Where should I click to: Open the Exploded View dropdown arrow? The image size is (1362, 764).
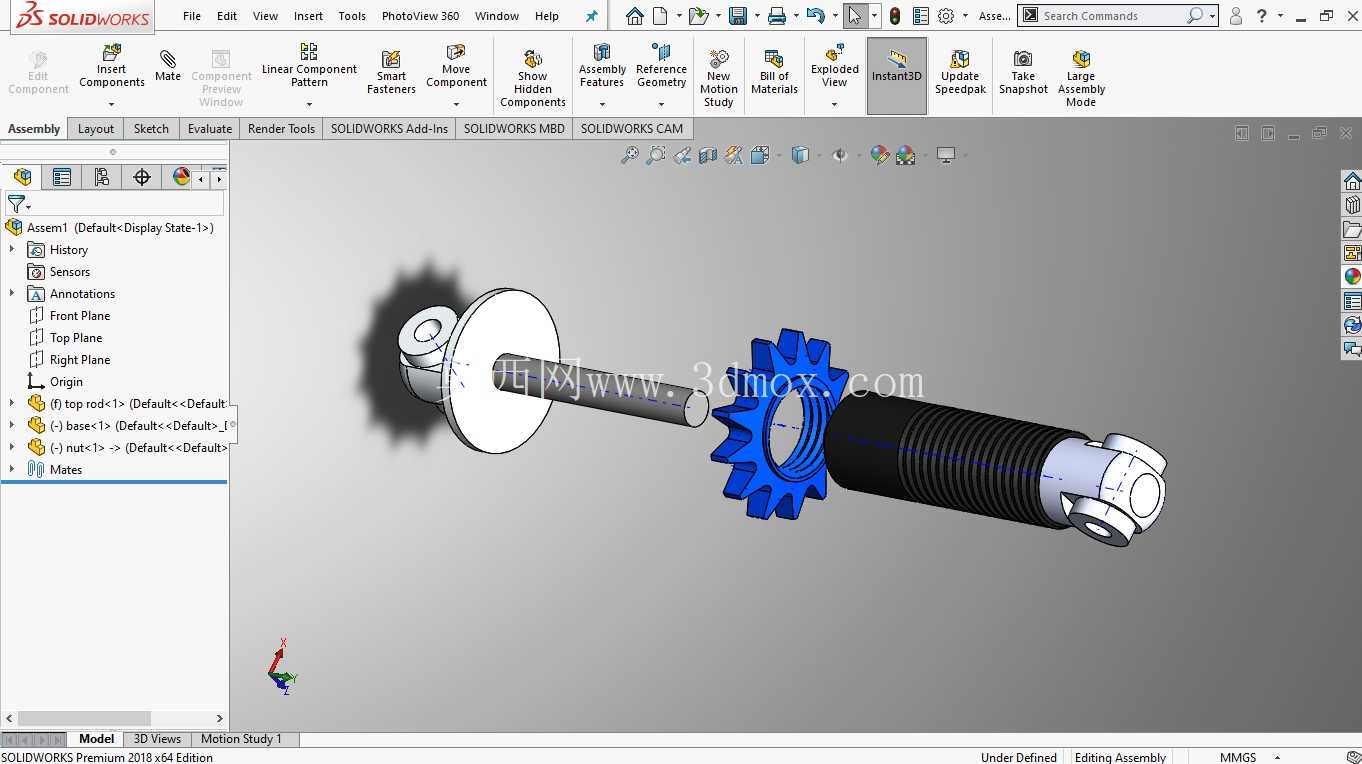click(835, 104)
